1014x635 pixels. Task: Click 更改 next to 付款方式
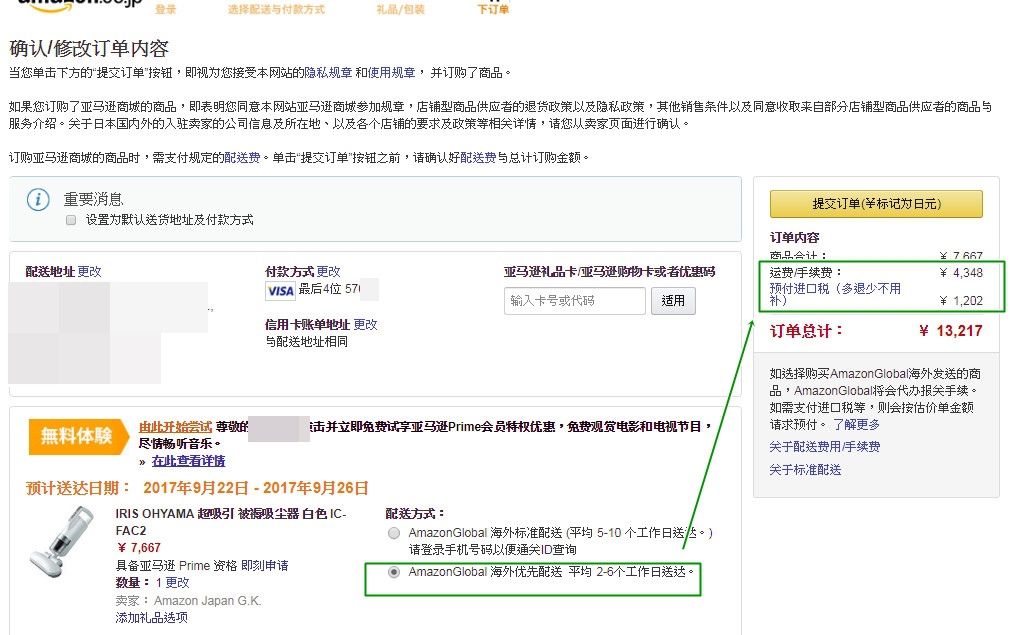point(329,272)
